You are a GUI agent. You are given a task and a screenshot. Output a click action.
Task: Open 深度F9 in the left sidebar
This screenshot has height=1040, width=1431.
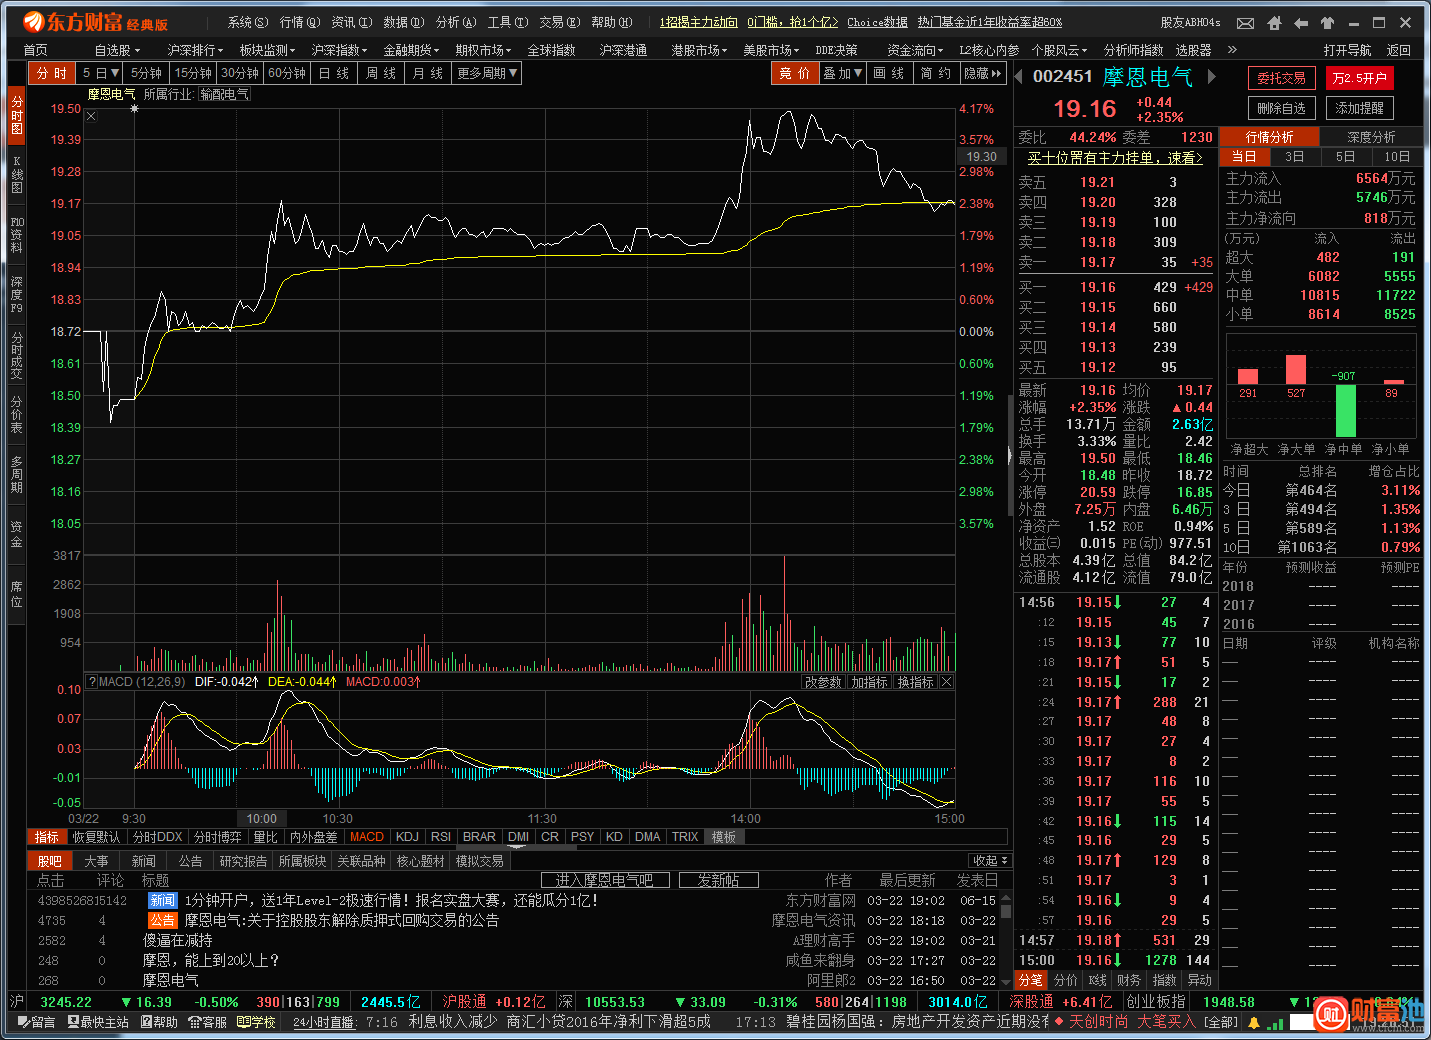tap(16, 295)
